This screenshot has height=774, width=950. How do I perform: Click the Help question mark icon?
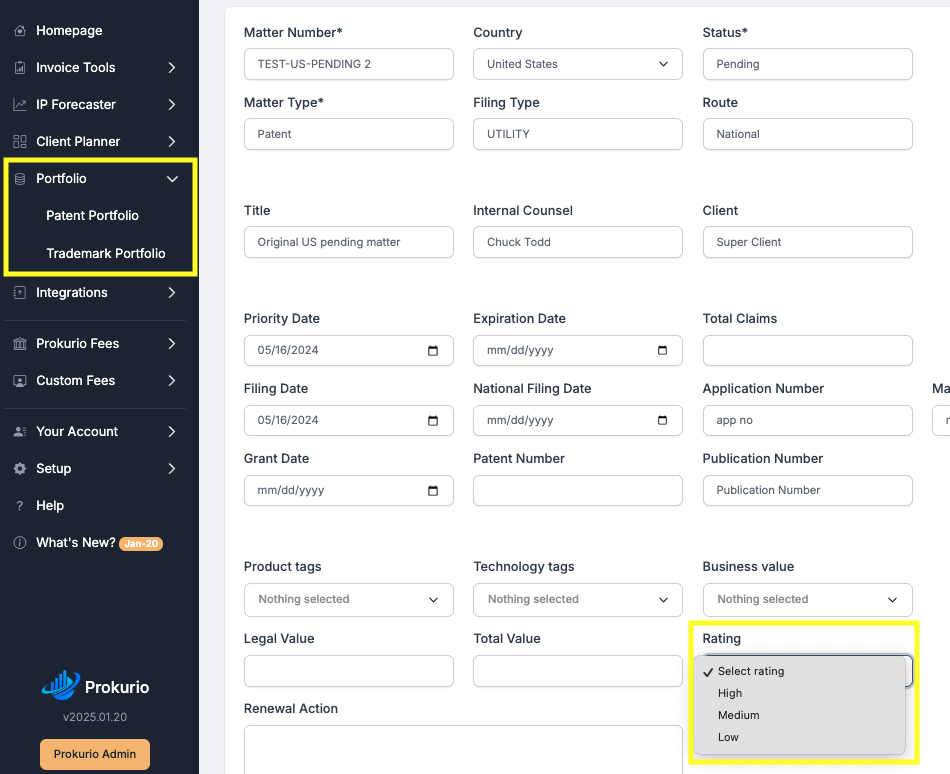click(20, 506)
